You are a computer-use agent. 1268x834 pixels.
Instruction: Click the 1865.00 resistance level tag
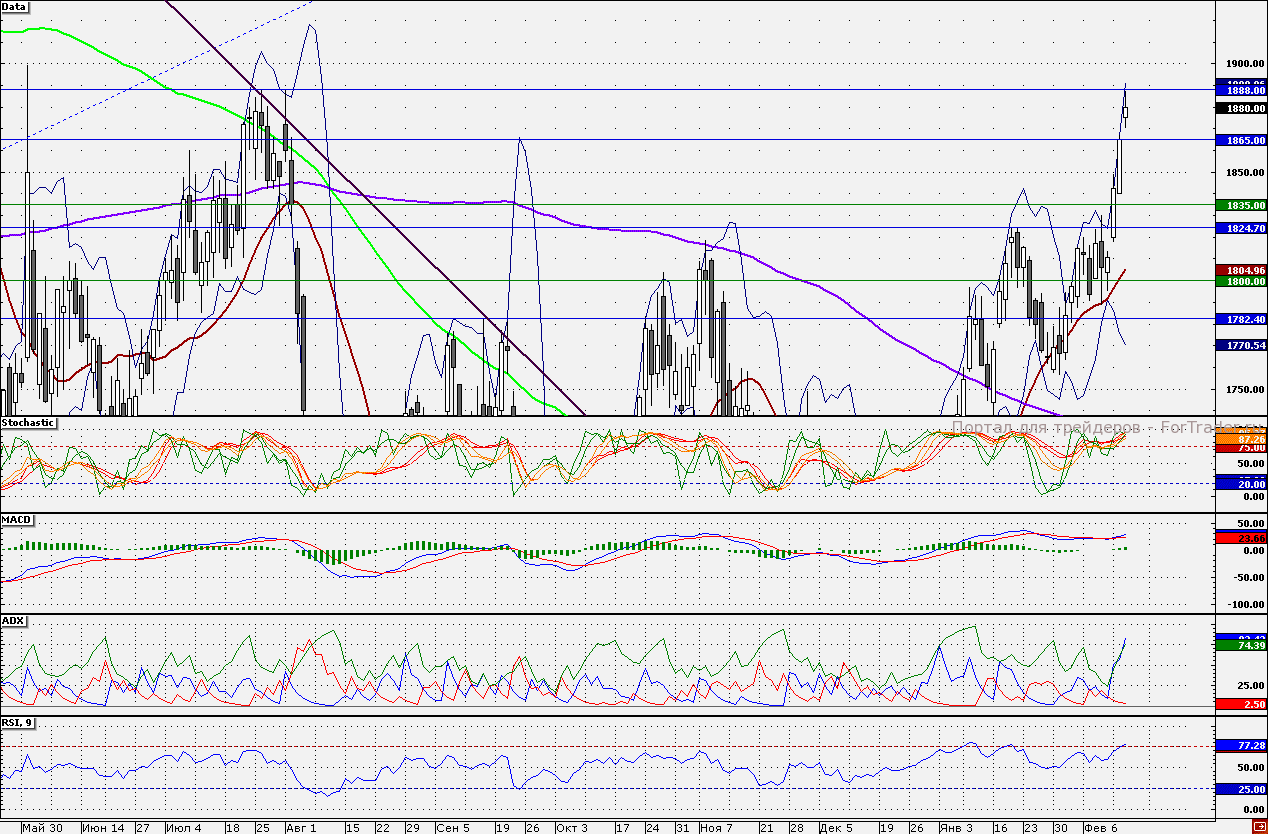[1240, 141]
